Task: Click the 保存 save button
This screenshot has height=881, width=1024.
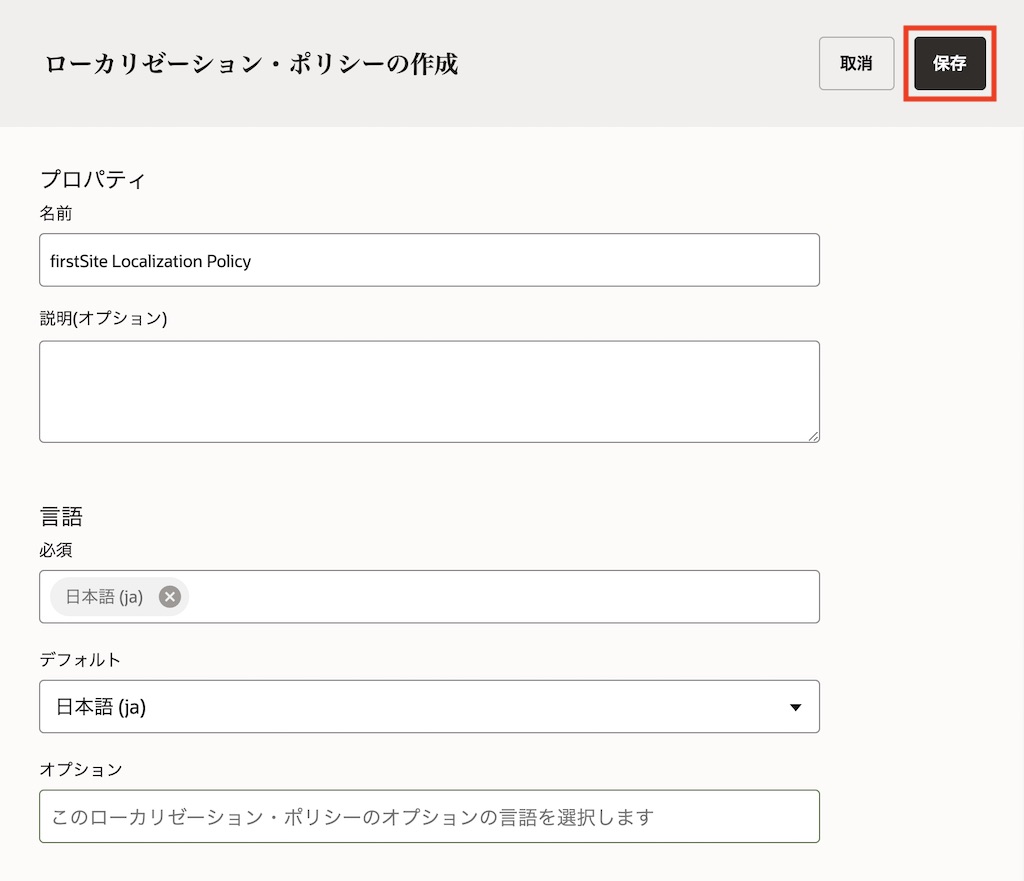Action: pyautogui.click(x=950, y=64)
